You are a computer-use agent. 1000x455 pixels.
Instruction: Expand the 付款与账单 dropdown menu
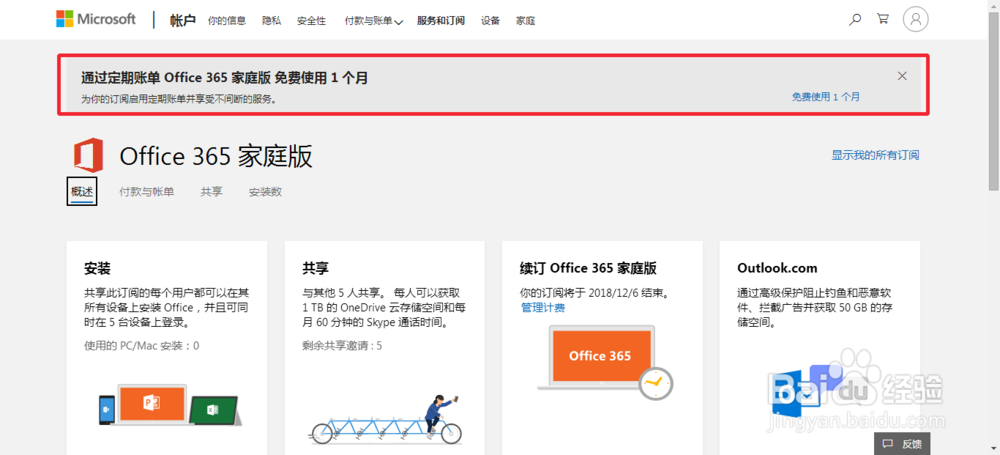373,21
